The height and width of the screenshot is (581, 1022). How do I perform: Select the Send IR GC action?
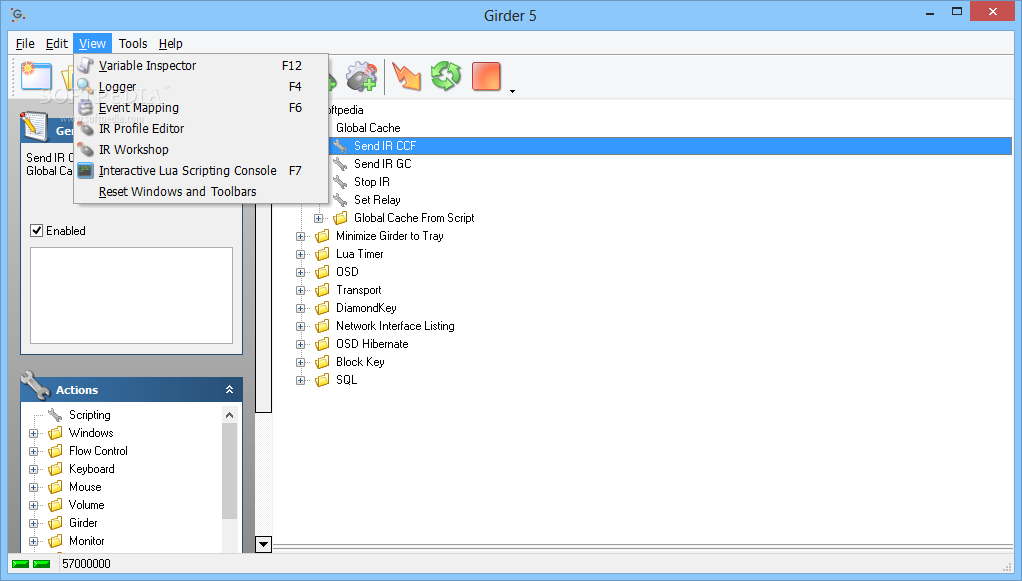click(x=383, y=164)
